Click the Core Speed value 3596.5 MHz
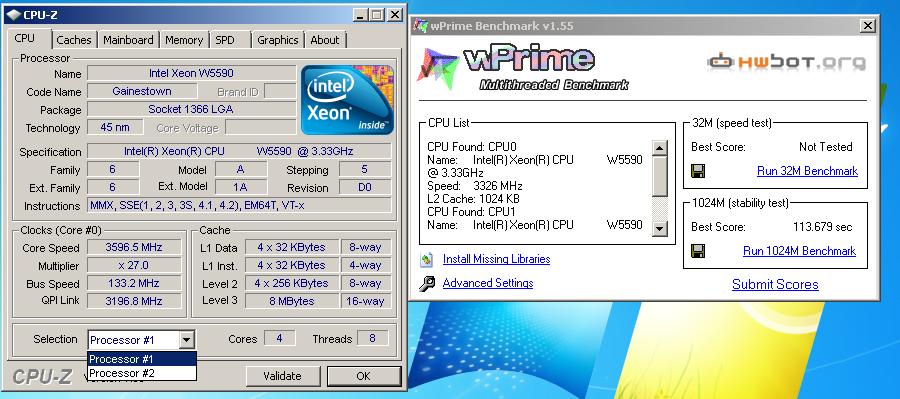 point(134,247)
